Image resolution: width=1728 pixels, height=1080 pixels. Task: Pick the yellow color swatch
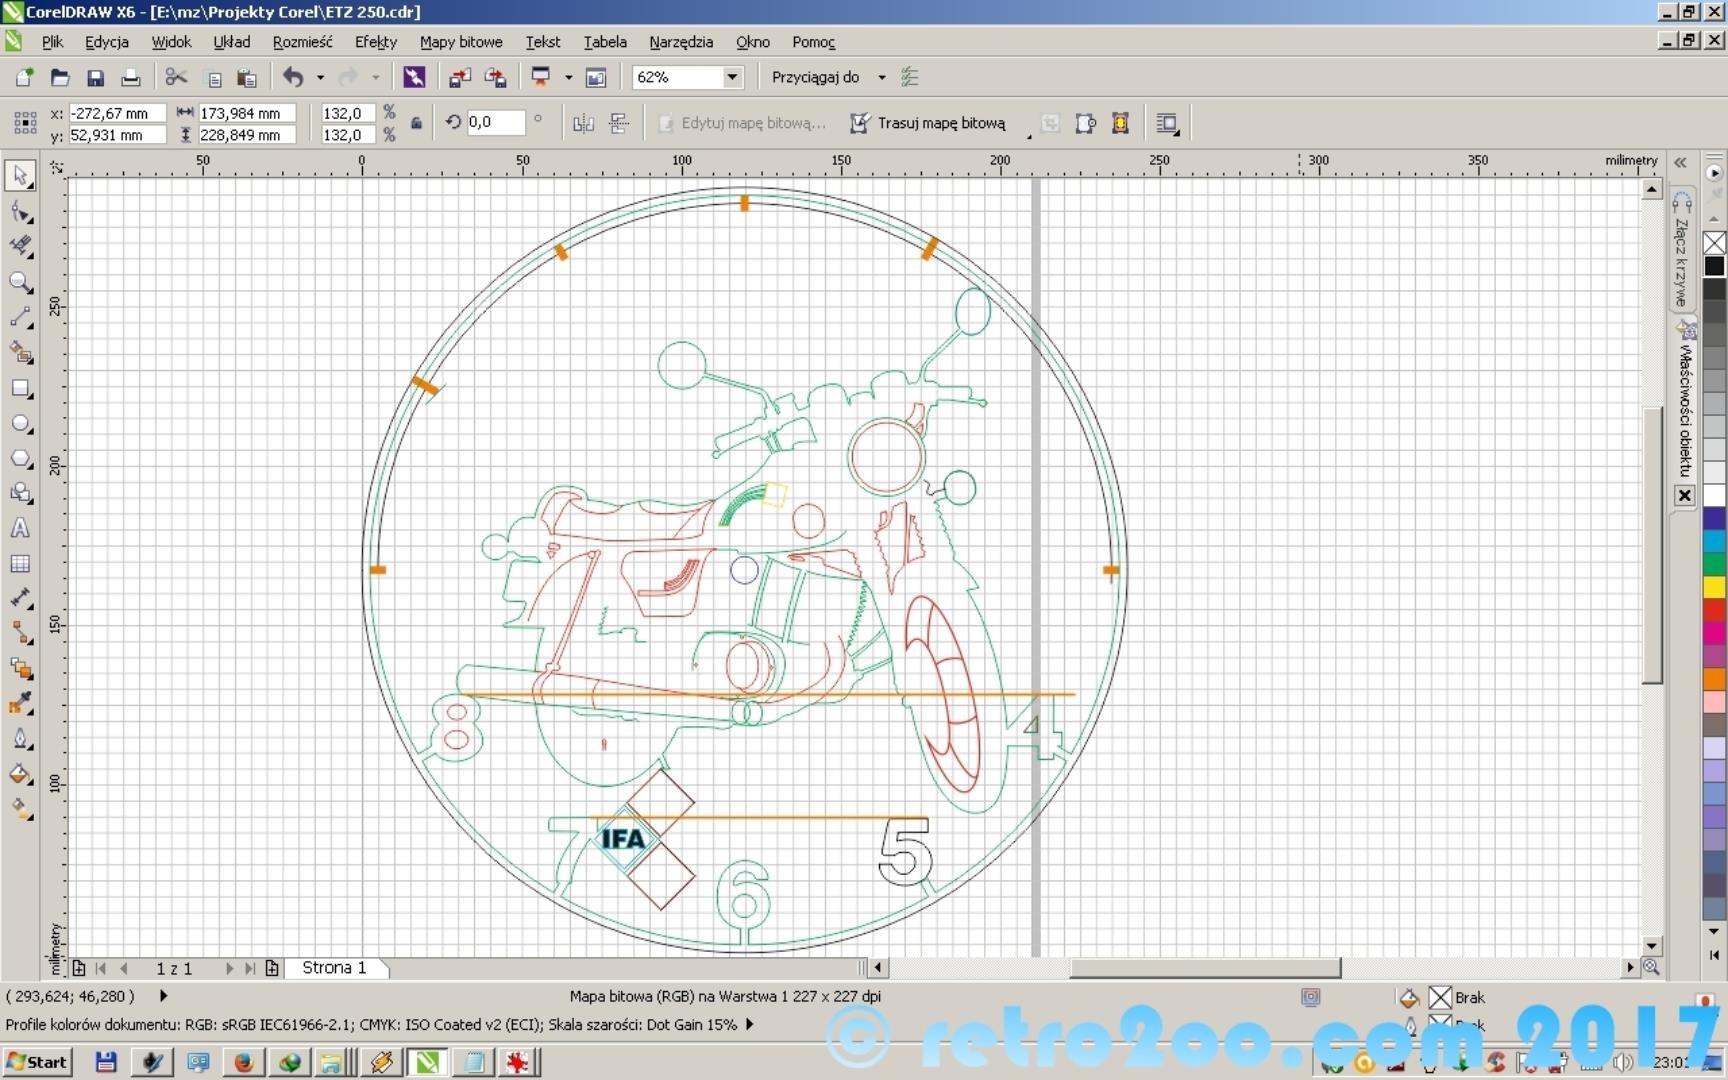pyautogui.click(x=1714, y=586)
